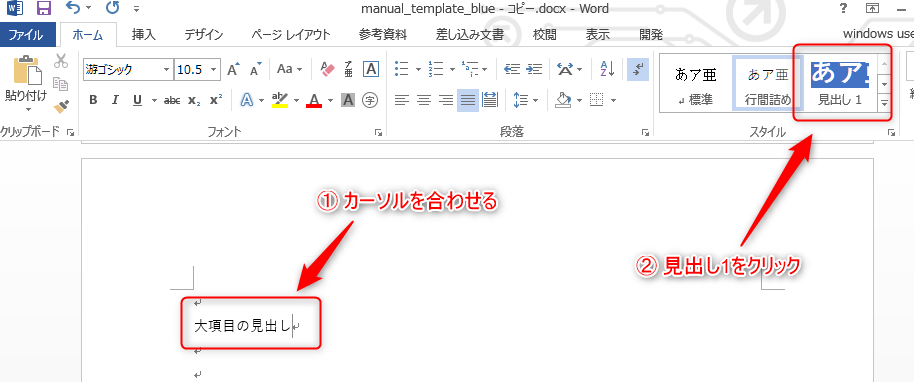Open the Asian layout (拡張書式) menu
Screen dimensions: 914x382
tap(570, 69)
